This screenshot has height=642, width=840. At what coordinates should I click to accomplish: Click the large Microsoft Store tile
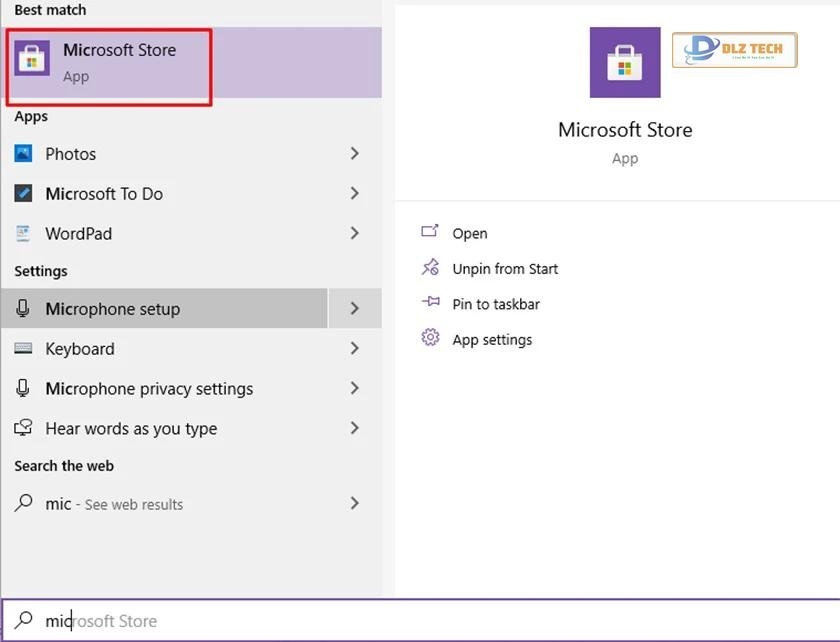point(624,62)
